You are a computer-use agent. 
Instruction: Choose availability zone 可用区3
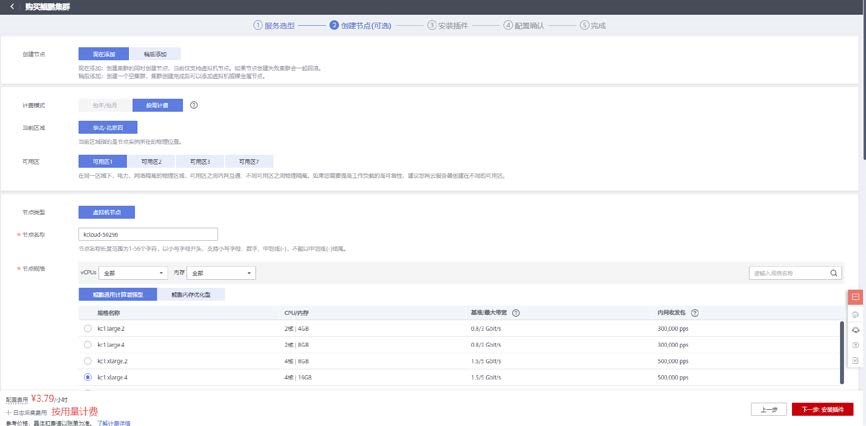pyautogui.click(x=200, y=161)
